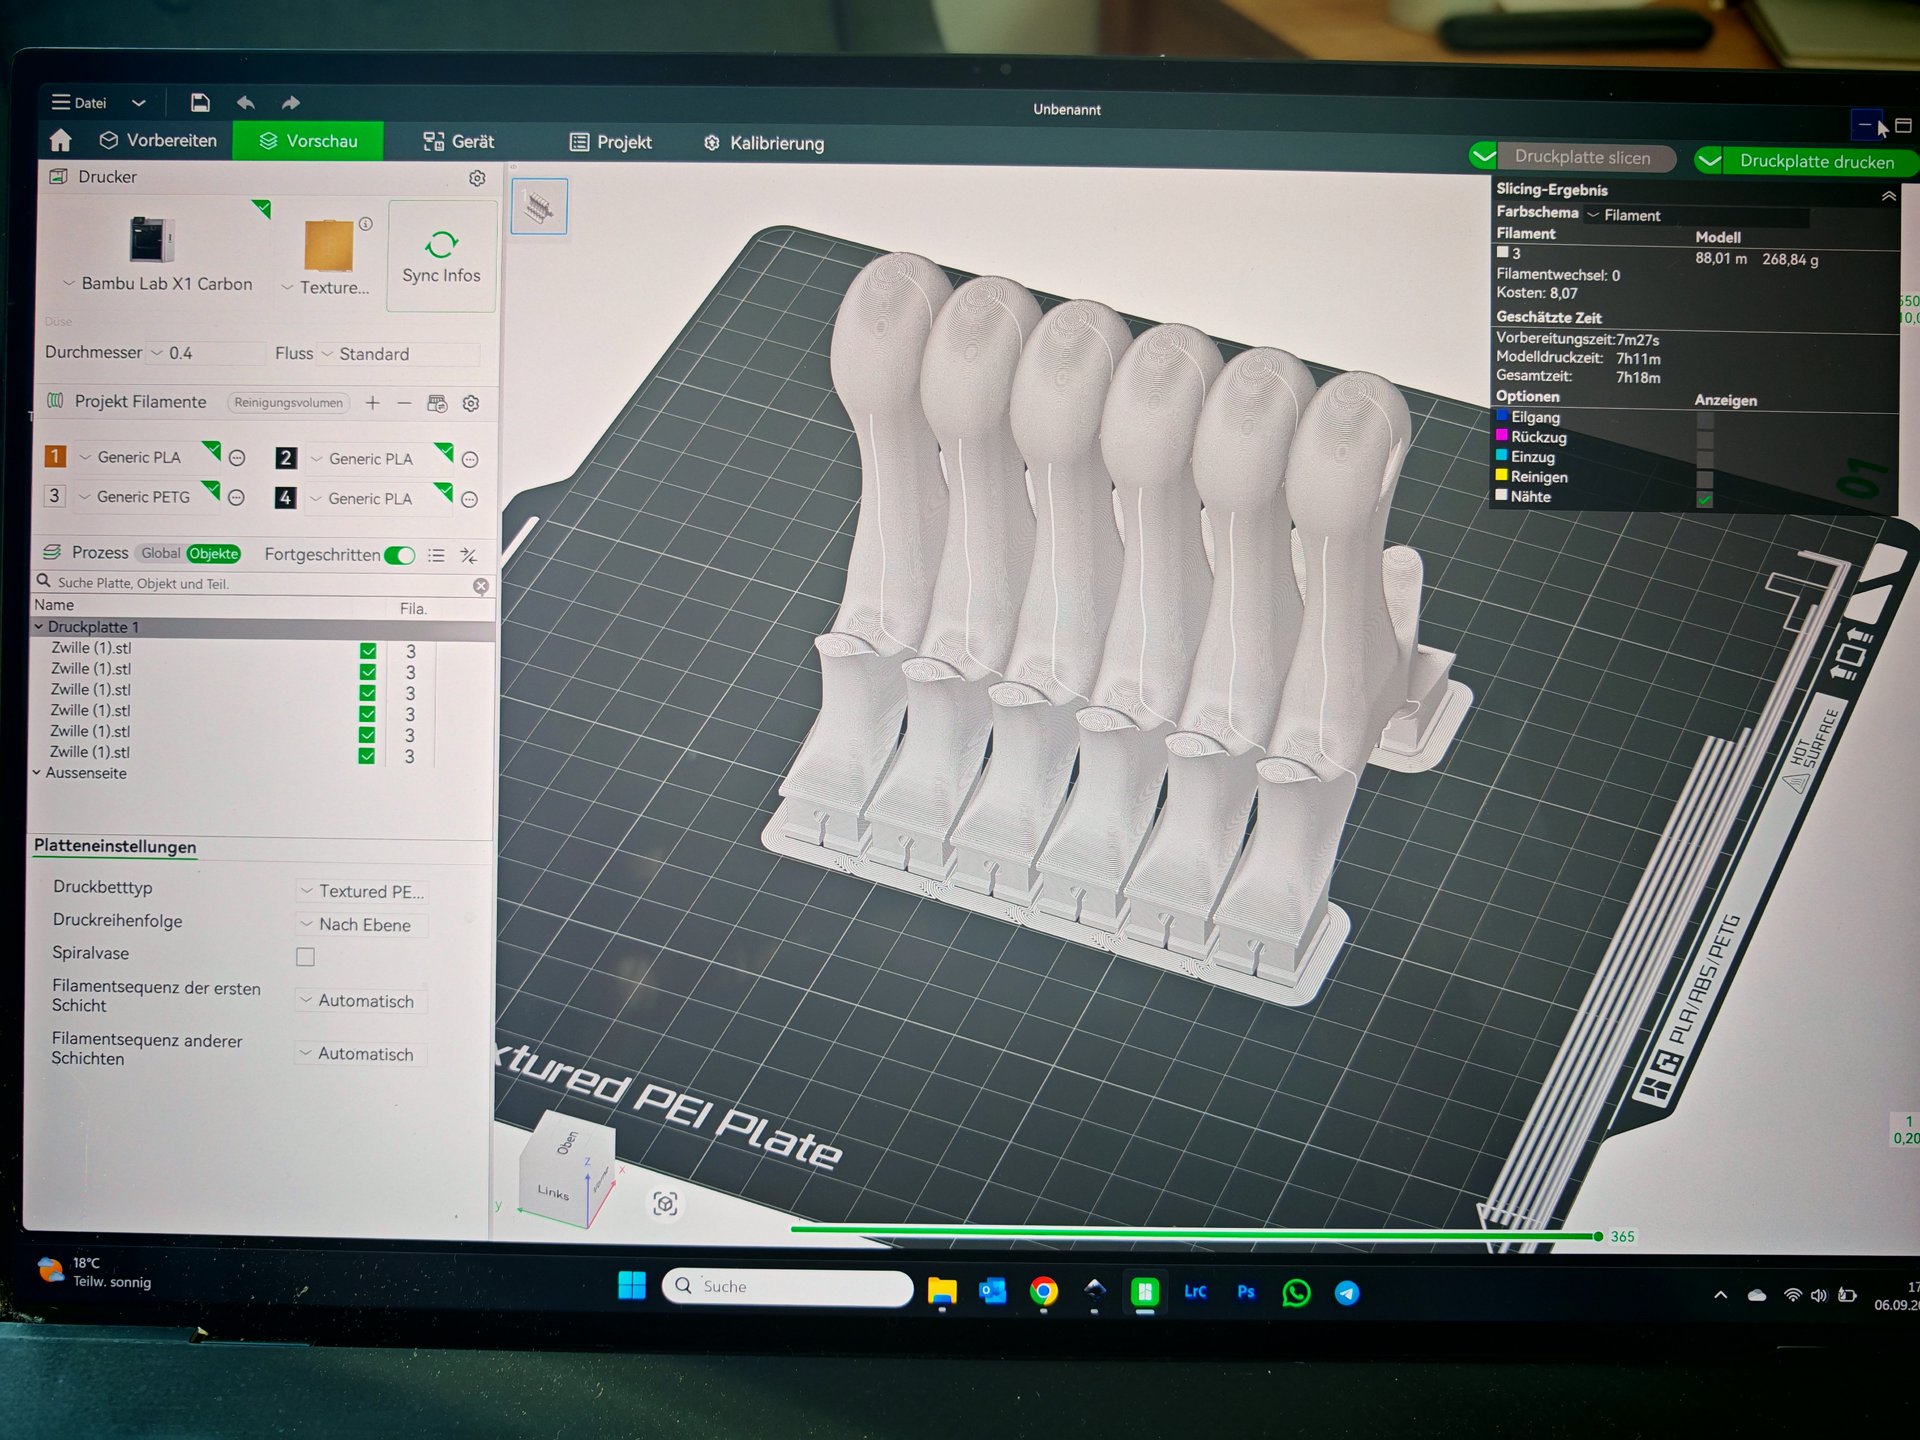Remove a filament with minus icon
Viewport: 1920px width, 1440px height.
click(404, 403)
